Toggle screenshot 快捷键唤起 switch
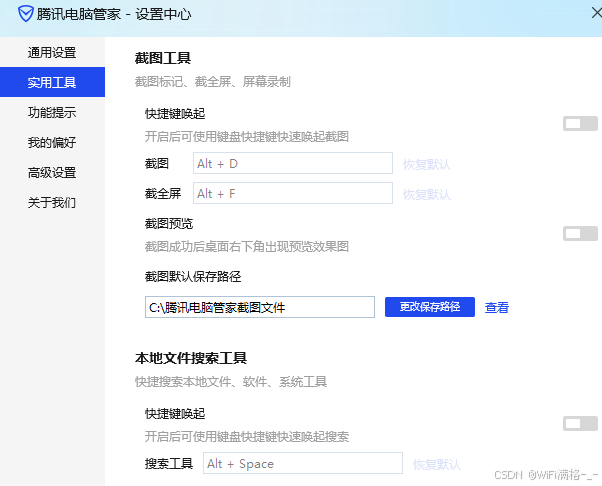602x486 pixels. point(580,124)
